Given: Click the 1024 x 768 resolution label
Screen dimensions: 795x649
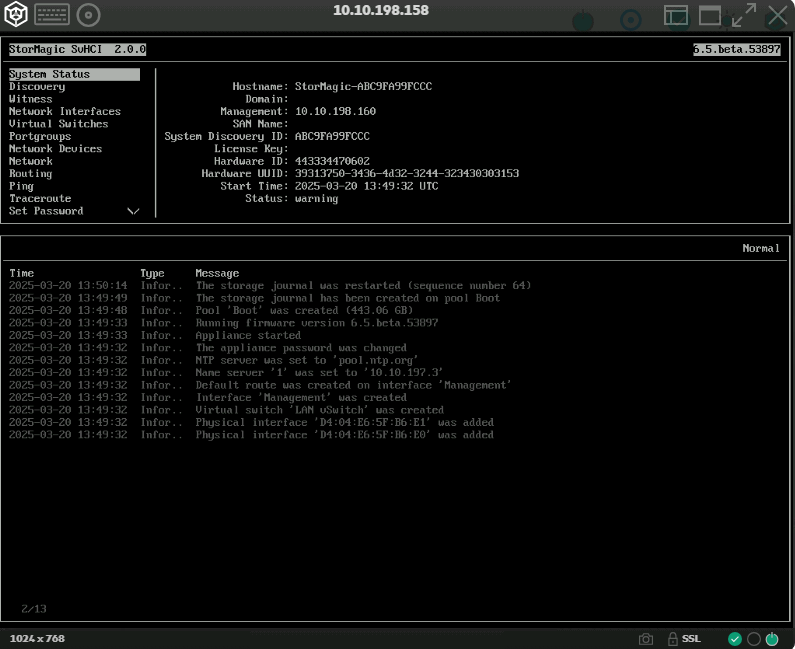Looking at the screenshot, I should coord(37,639).
